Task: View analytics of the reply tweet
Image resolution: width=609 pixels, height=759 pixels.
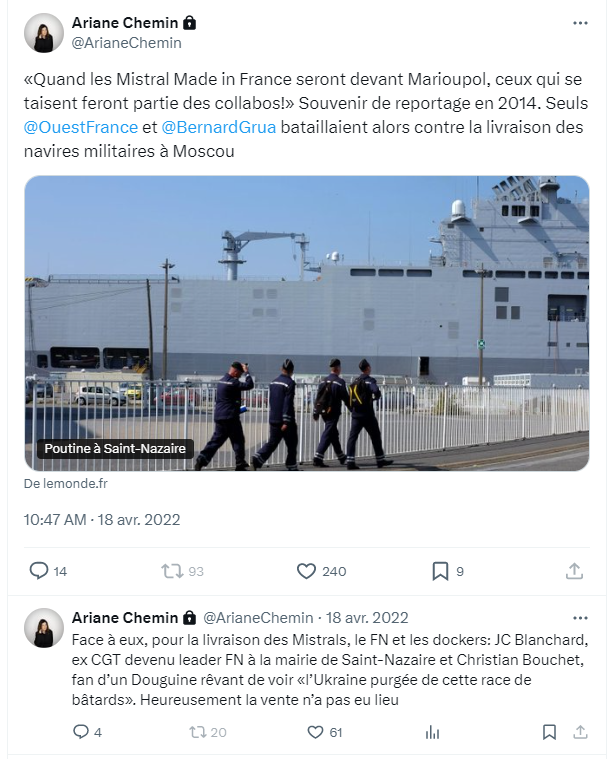Action: (x=432, y=732)
